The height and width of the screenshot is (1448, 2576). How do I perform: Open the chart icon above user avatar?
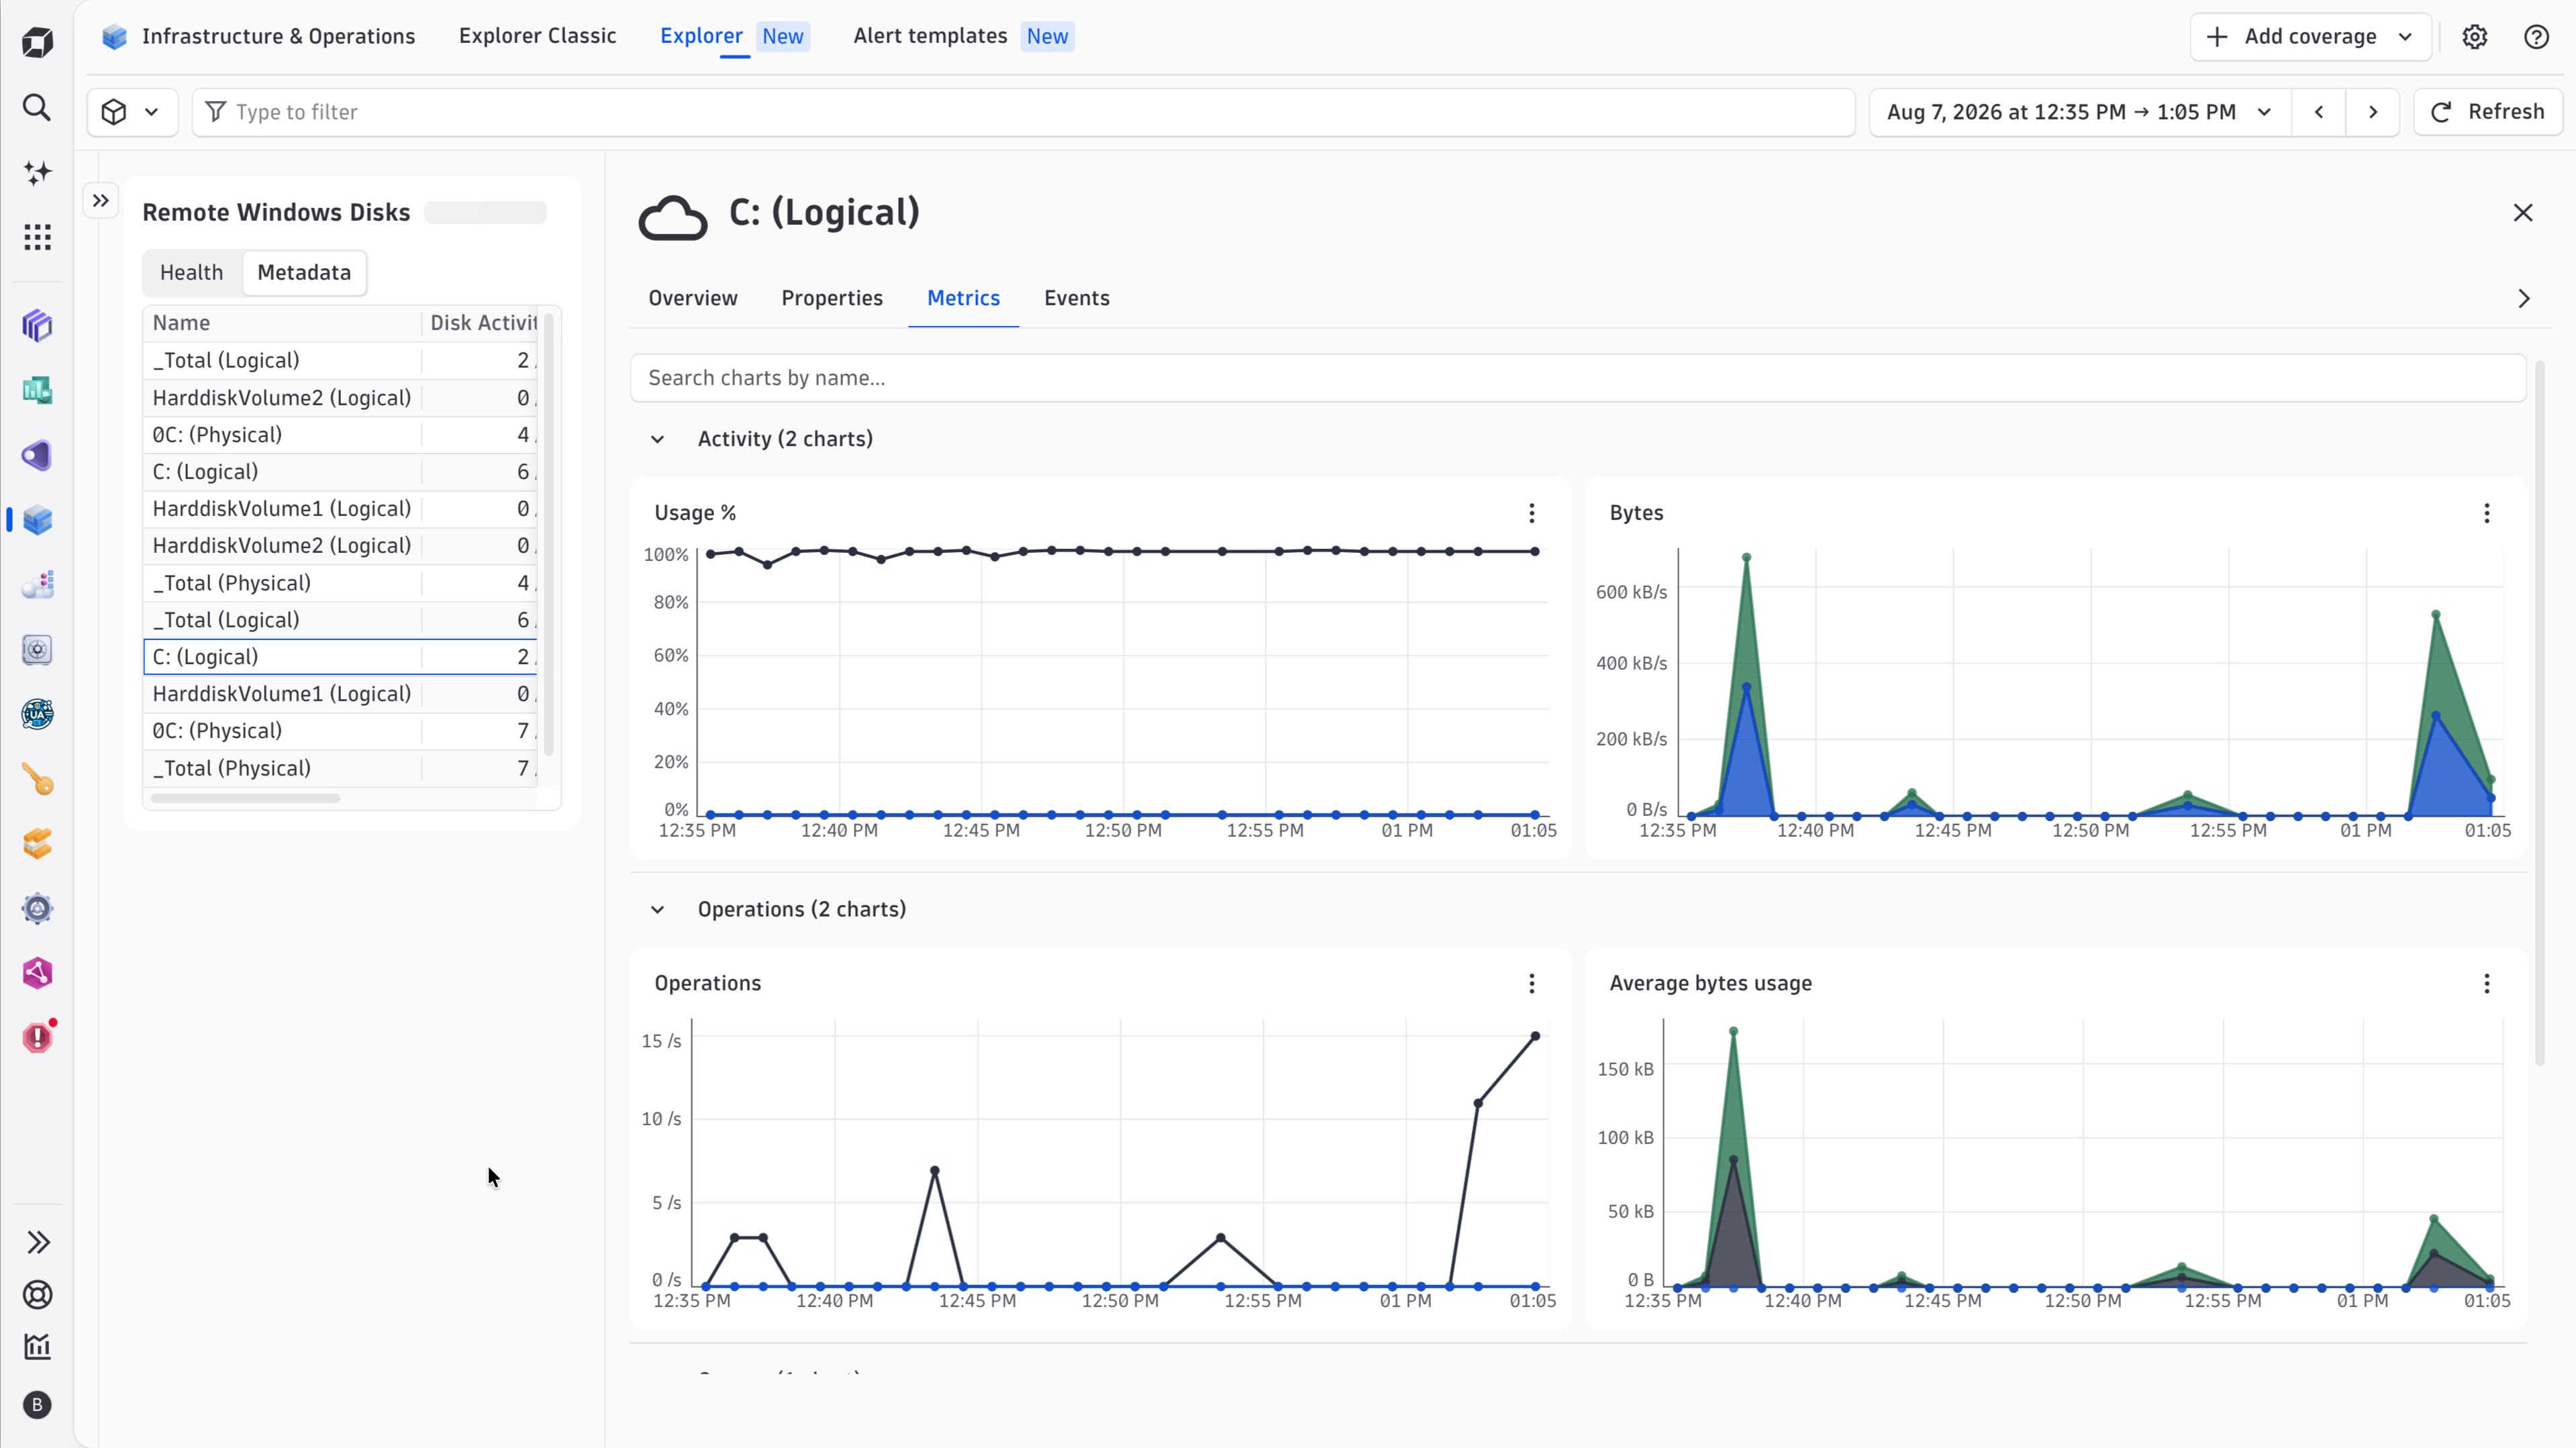(37, 1347)
